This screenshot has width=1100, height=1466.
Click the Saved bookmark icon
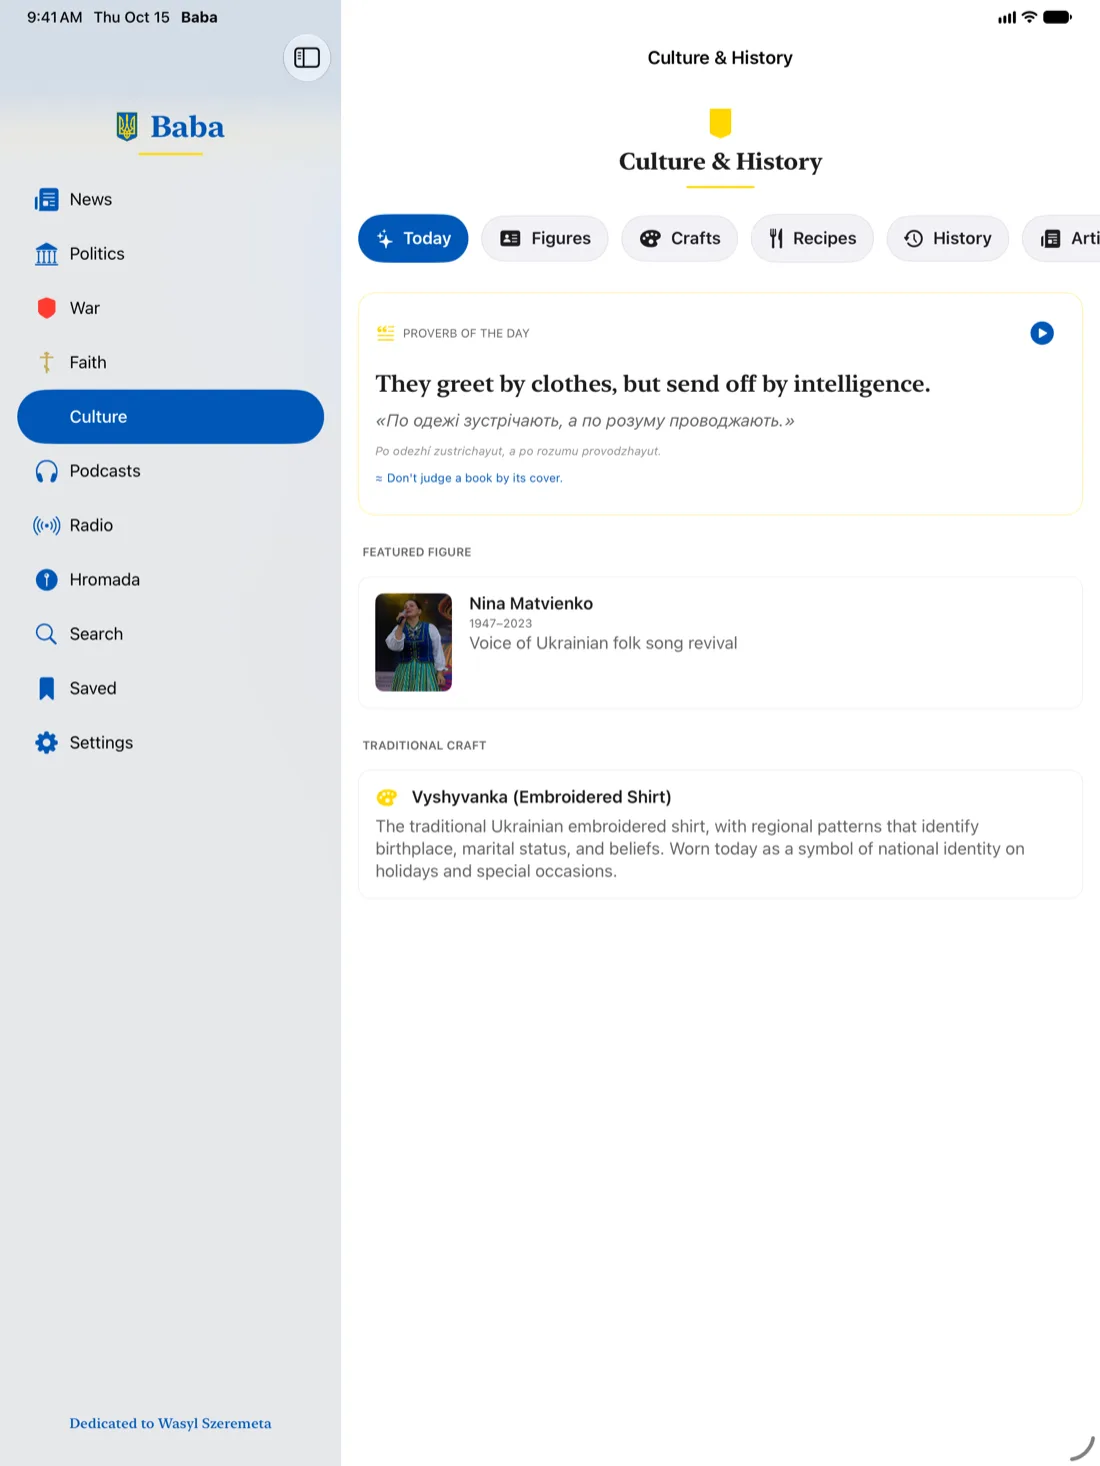pyautogui.click(x=46, y=688)
